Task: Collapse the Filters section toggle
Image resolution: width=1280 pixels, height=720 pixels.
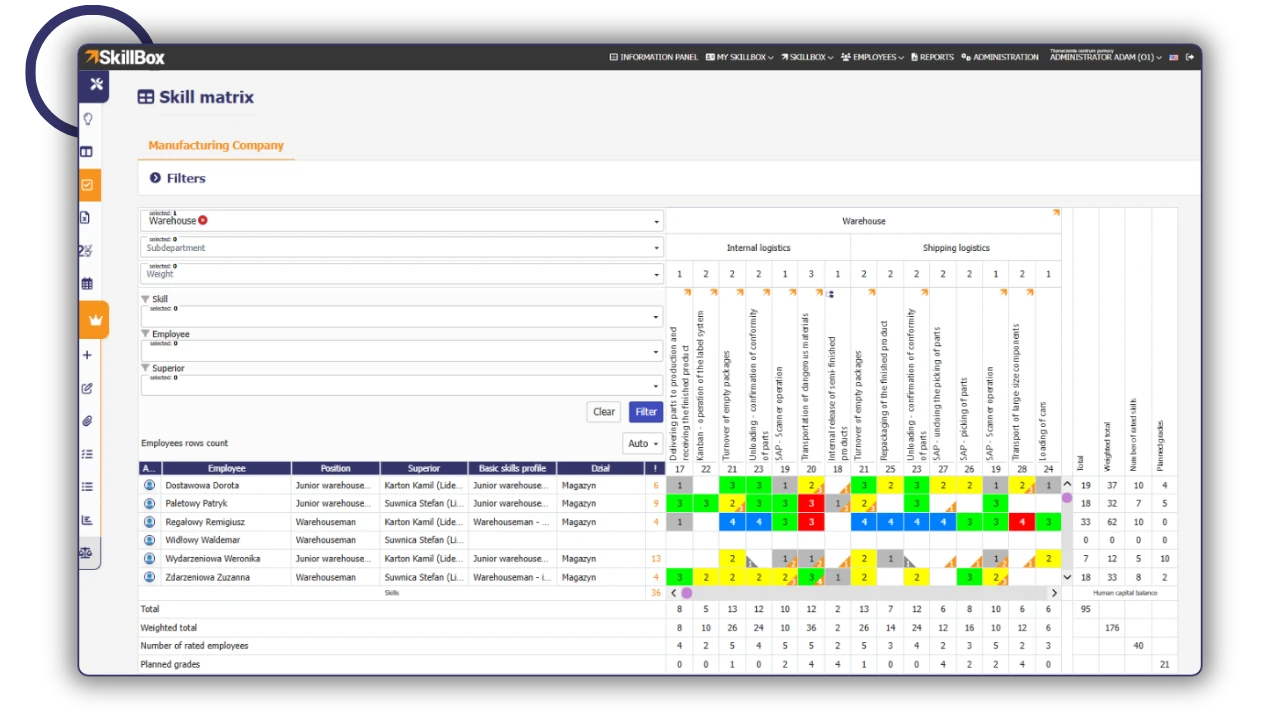Action: [x=155, y=178]
